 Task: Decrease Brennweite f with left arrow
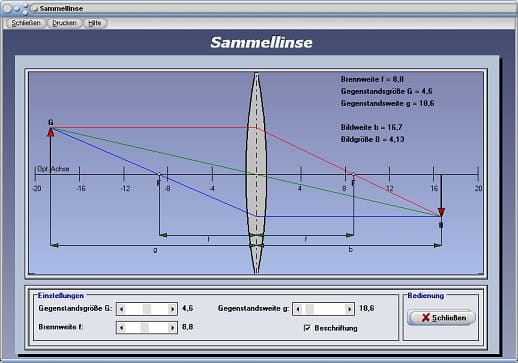[x=121, y=328]
